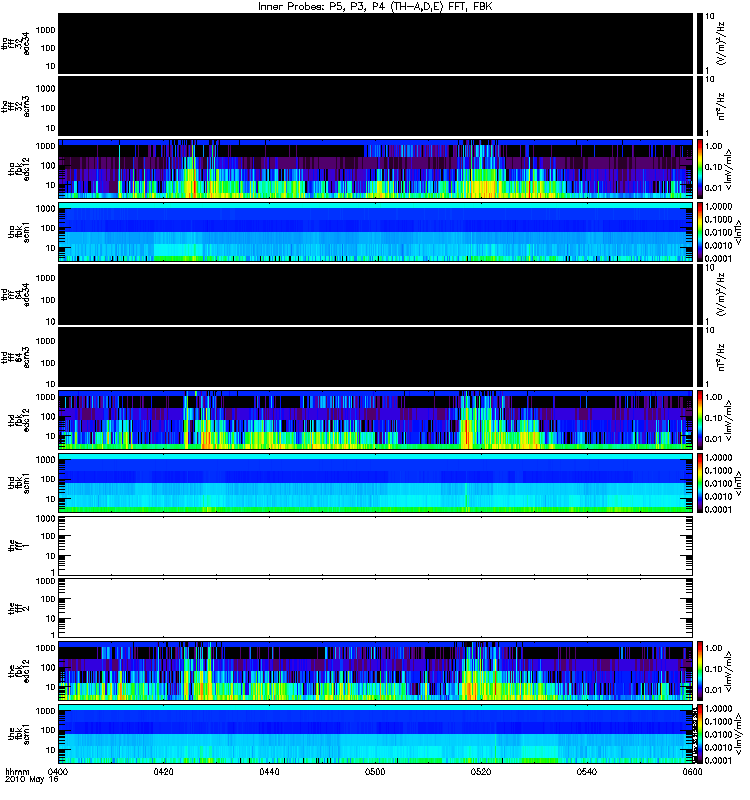Select the thd fff 64 edc34 black panel
Image resolution: width=750 pixels, height=800 pixels.
[375, 294]
